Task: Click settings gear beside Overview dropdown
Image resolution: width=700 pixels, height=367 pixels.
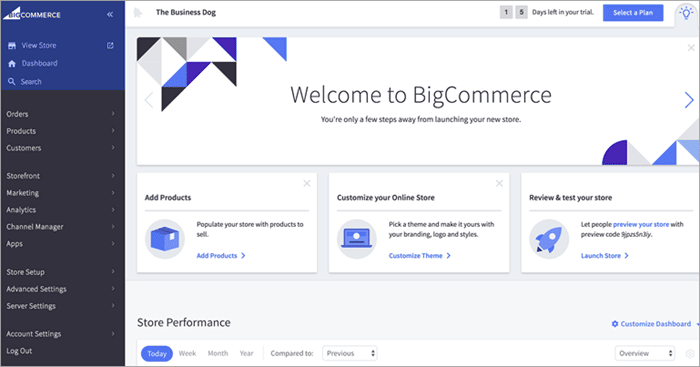Action: click(x=690, y=354)
